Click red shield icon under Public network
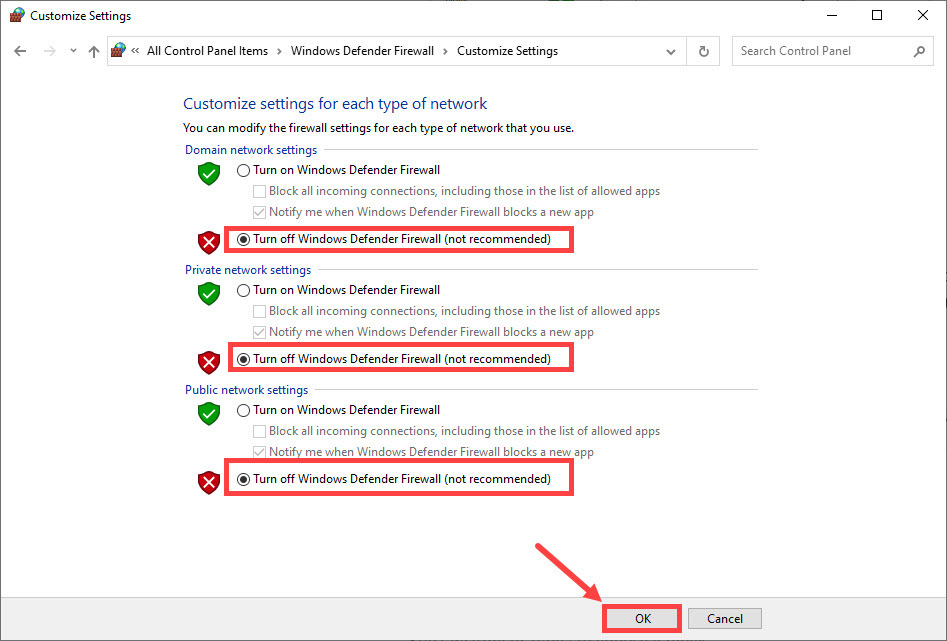Viewport: 947px width, 641px height. coord(209,483)
